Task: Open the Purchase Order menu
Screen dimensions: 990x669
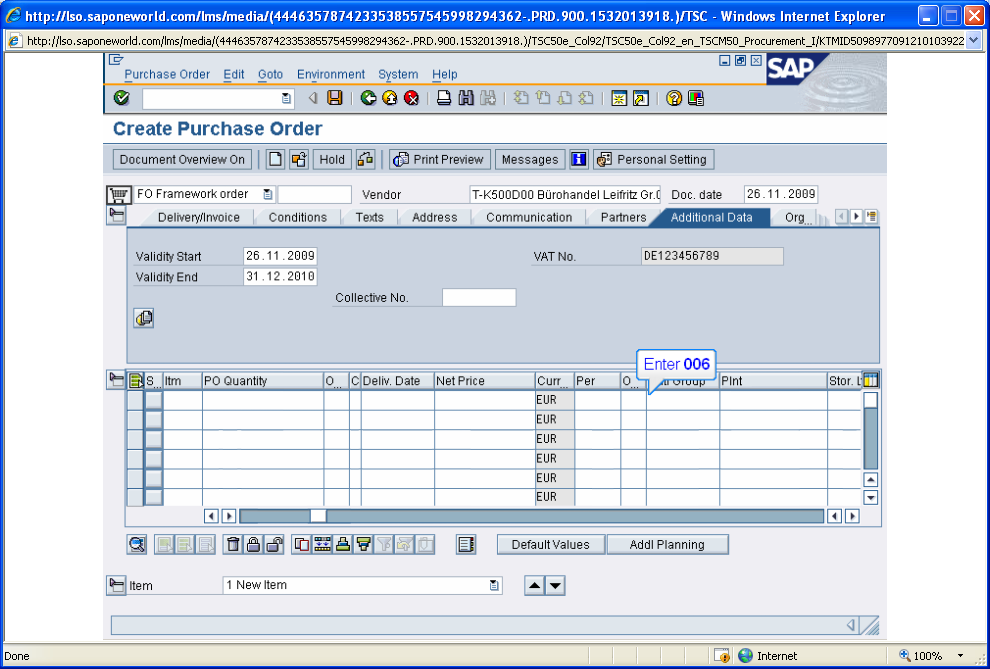Action: (x=167, y=74)
